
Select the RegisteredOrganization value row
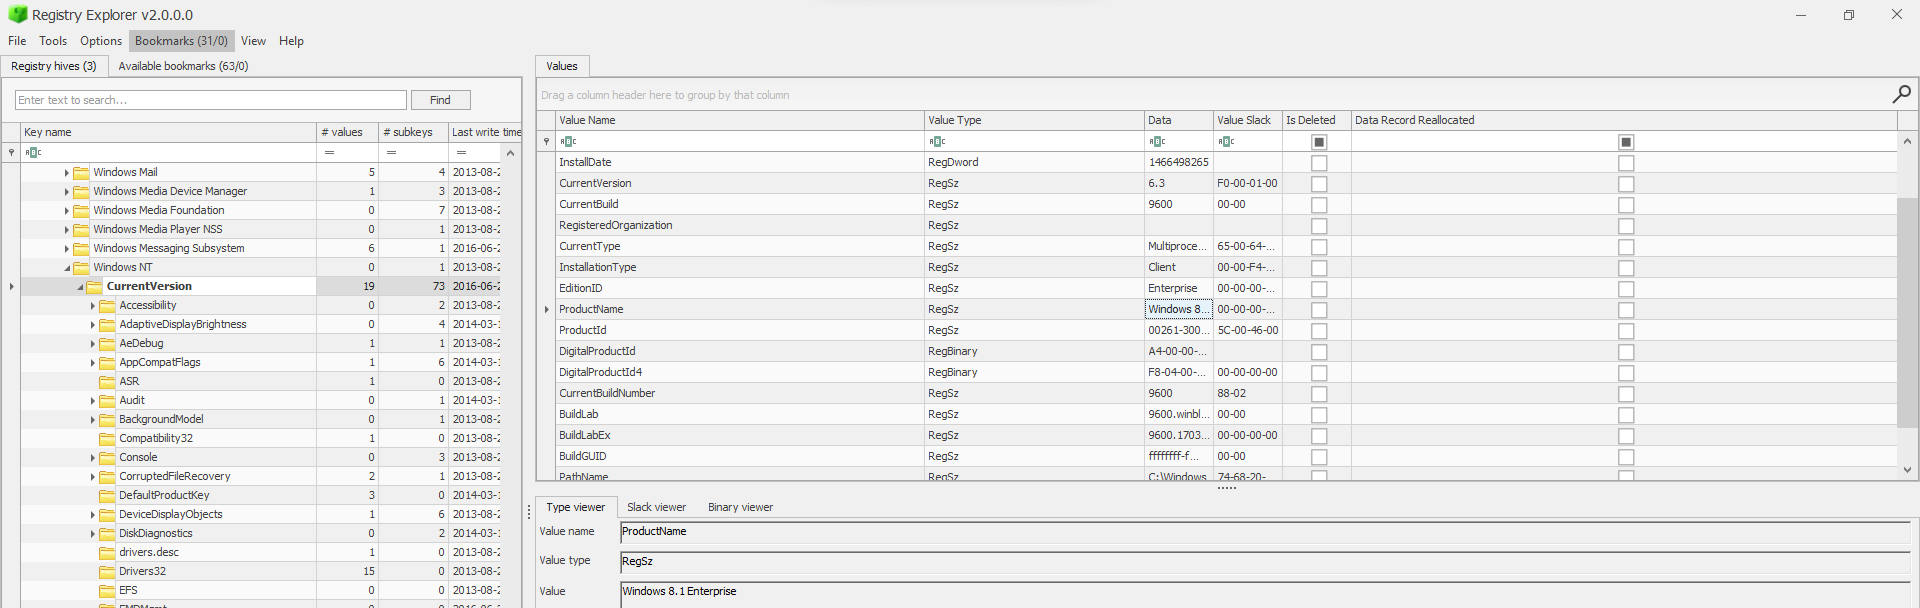click(1226, 226)
